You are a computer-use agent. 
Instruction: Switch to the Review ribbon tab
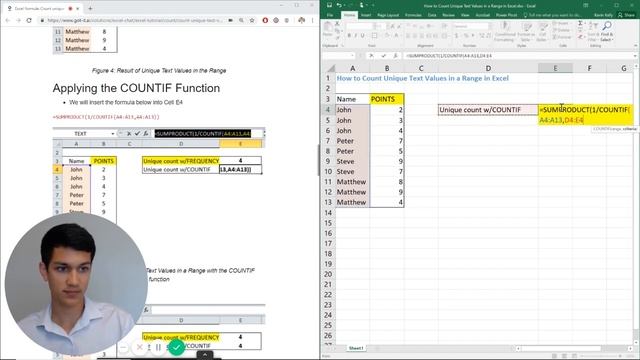pyautogui.click(x=449, y=15)
